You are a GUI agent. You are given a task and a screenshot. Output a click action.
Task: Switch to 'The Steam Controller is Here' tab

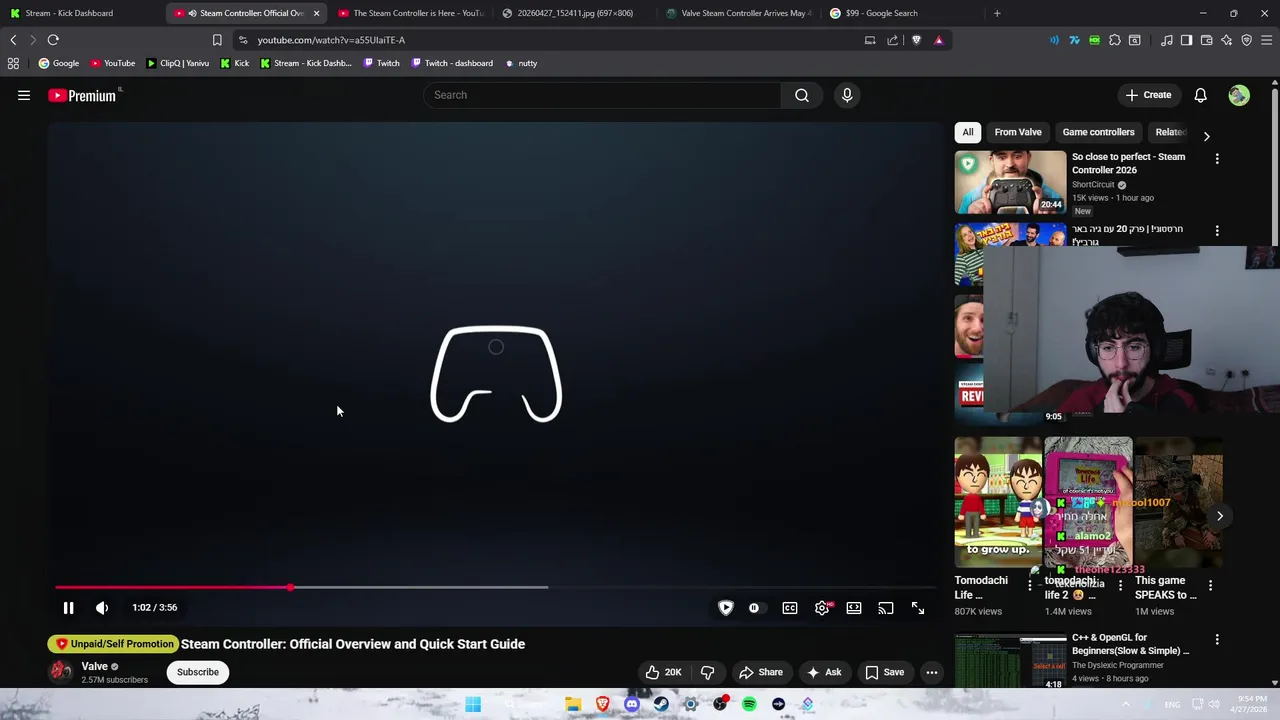[410, 13]
